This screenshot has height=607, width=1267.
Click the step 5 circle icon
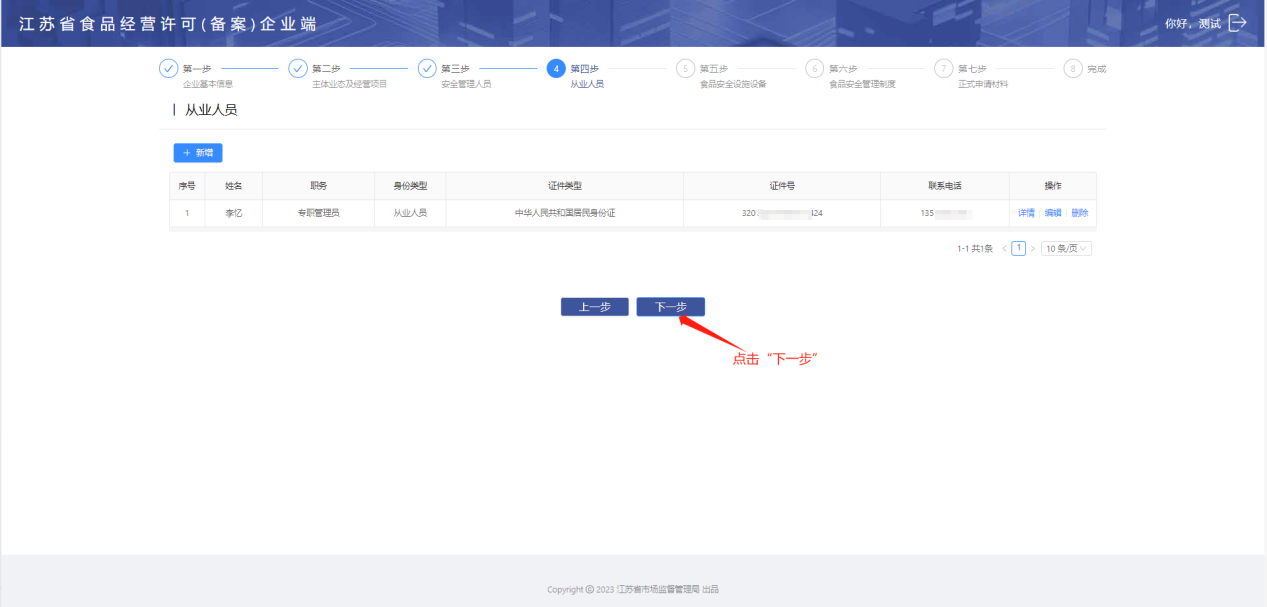(685, 69)
